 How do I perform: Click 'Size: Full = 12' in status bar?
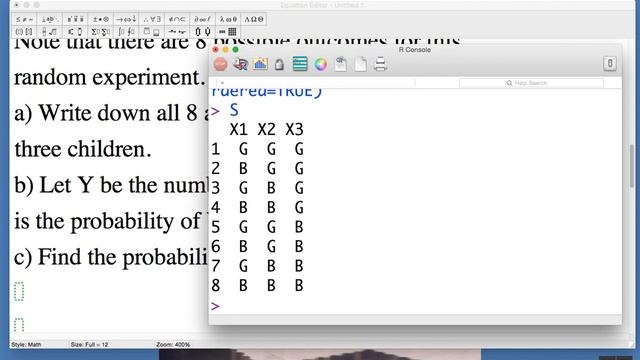(x=89, y=344)
